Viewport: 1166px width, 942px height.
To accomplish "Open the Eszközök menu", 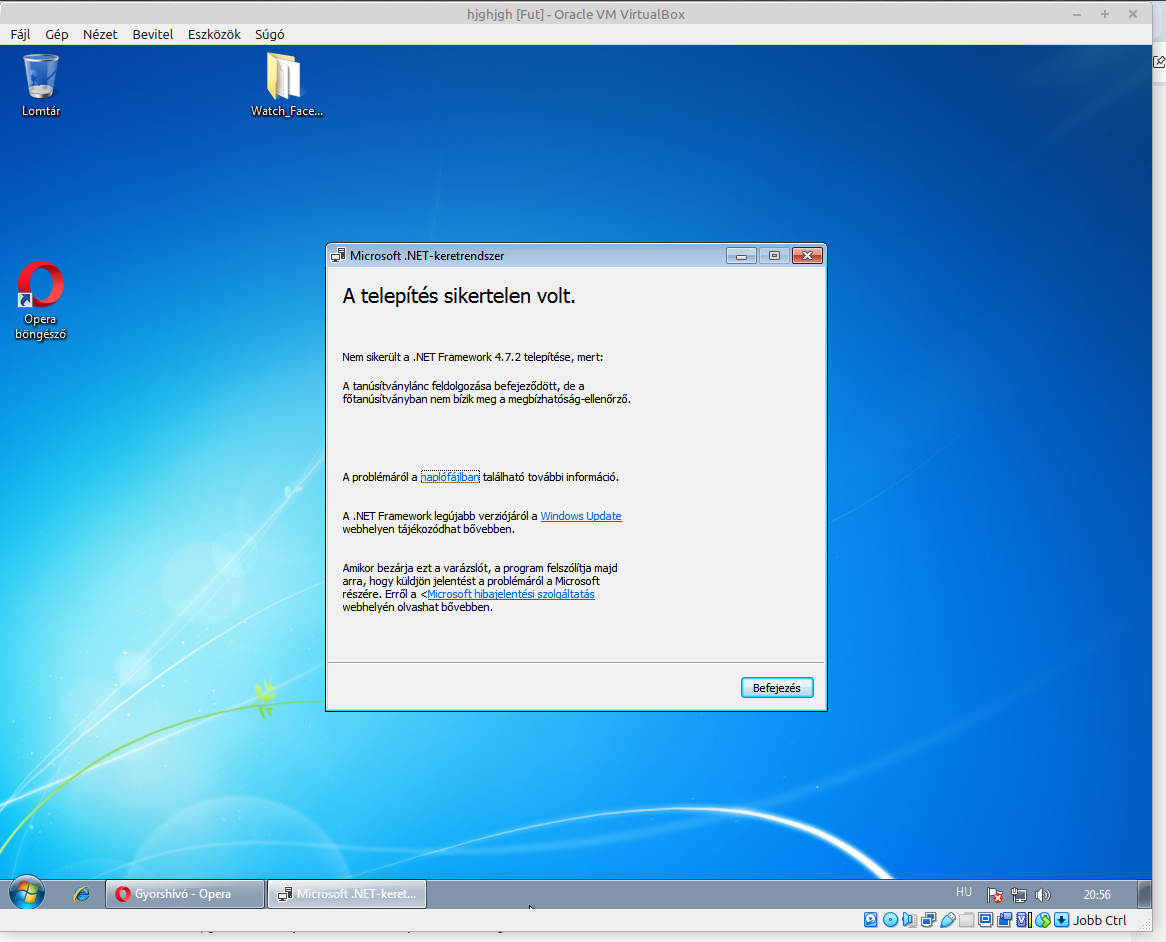I will (x=214, y=34).
